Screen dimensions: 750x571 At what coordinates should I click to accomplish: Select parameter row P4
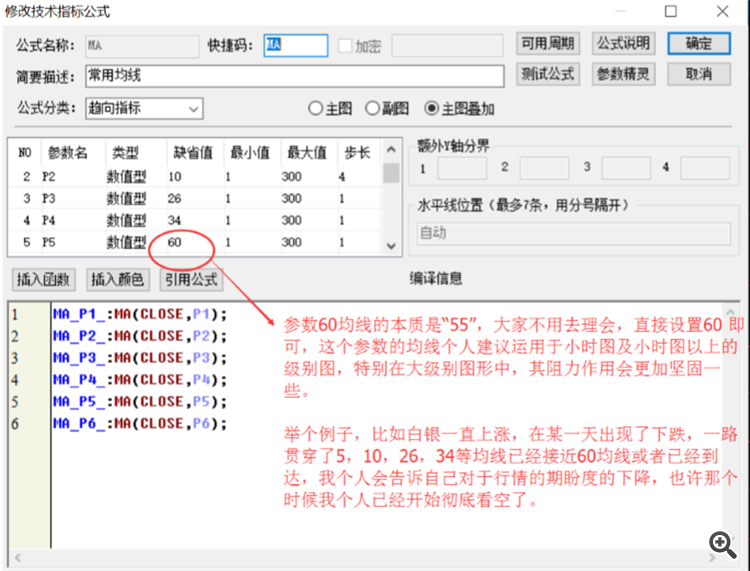point(195,220)
